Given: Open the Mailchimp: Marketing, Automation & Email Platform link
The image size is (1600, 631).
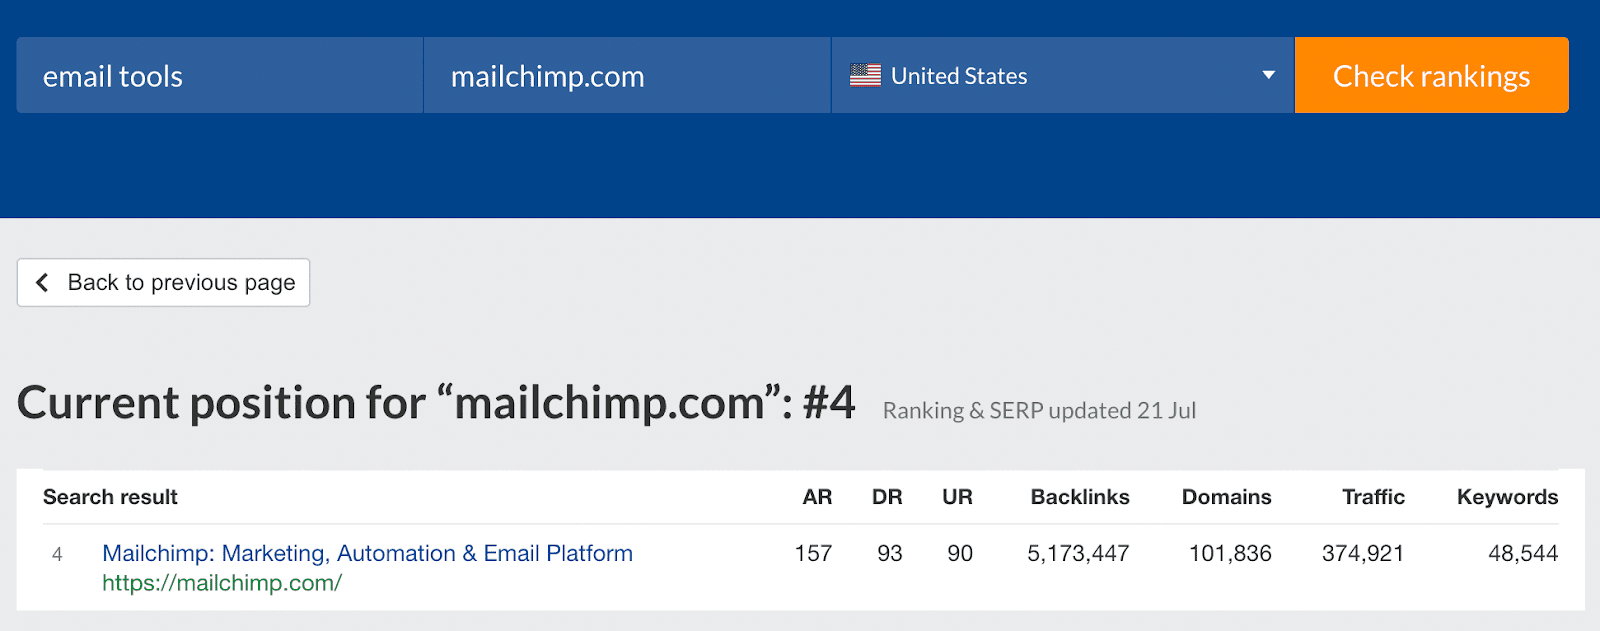Looking at the screenshot, I should coord(367,553).
